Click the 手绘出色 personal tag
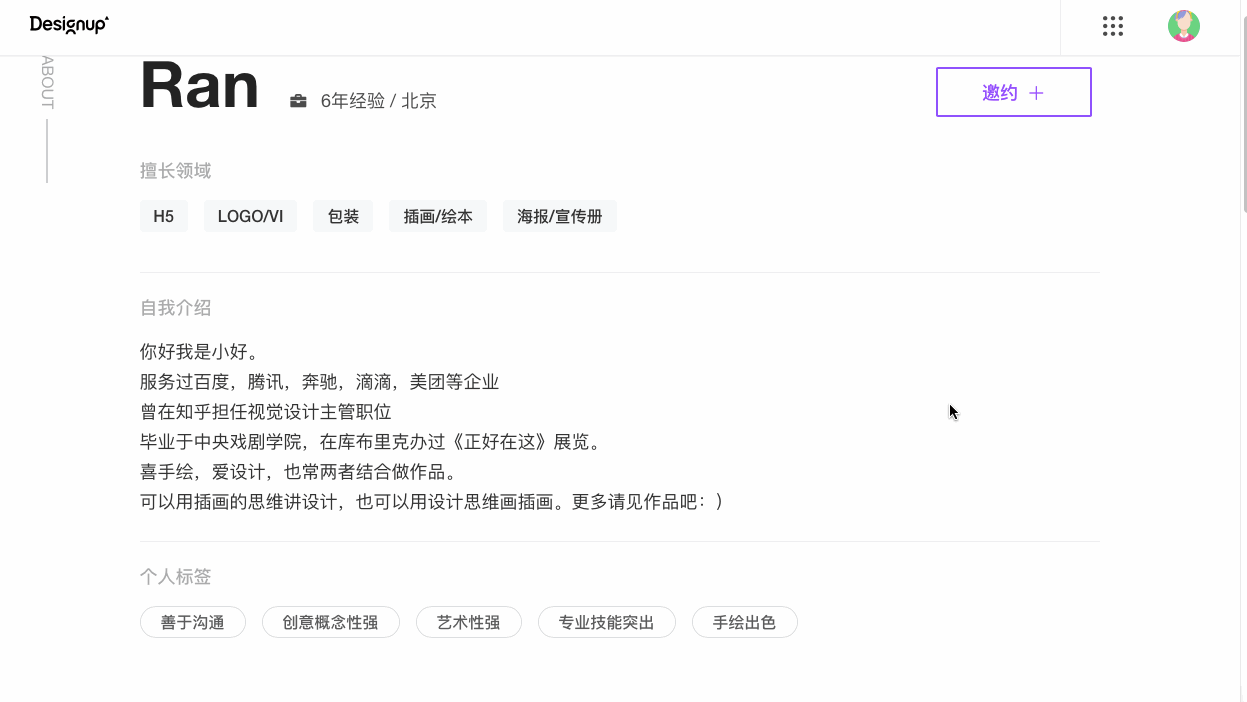 click(x=744, y=622)
